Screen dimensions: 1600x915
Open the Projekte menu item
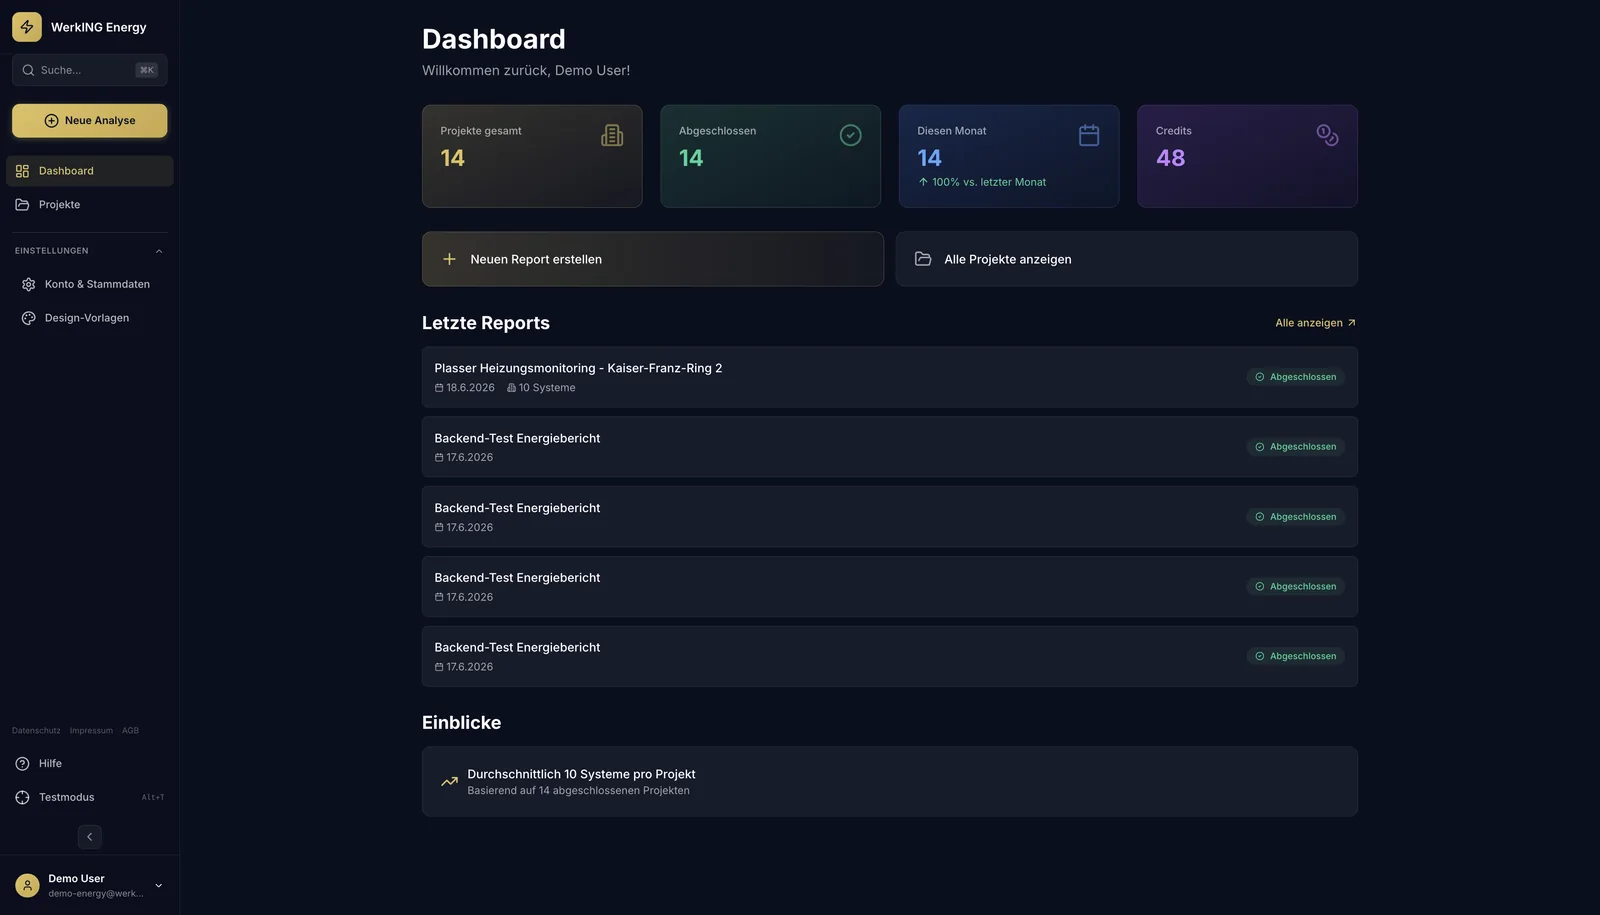pos(90,204)
